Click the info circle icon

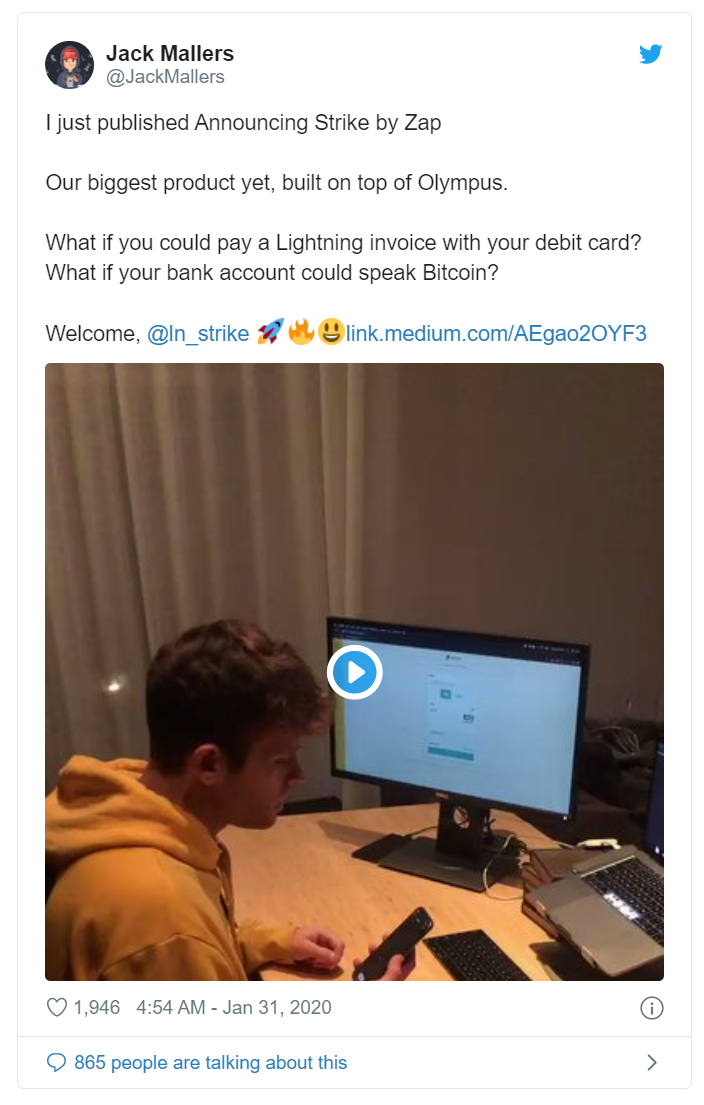coord(651,1008)
